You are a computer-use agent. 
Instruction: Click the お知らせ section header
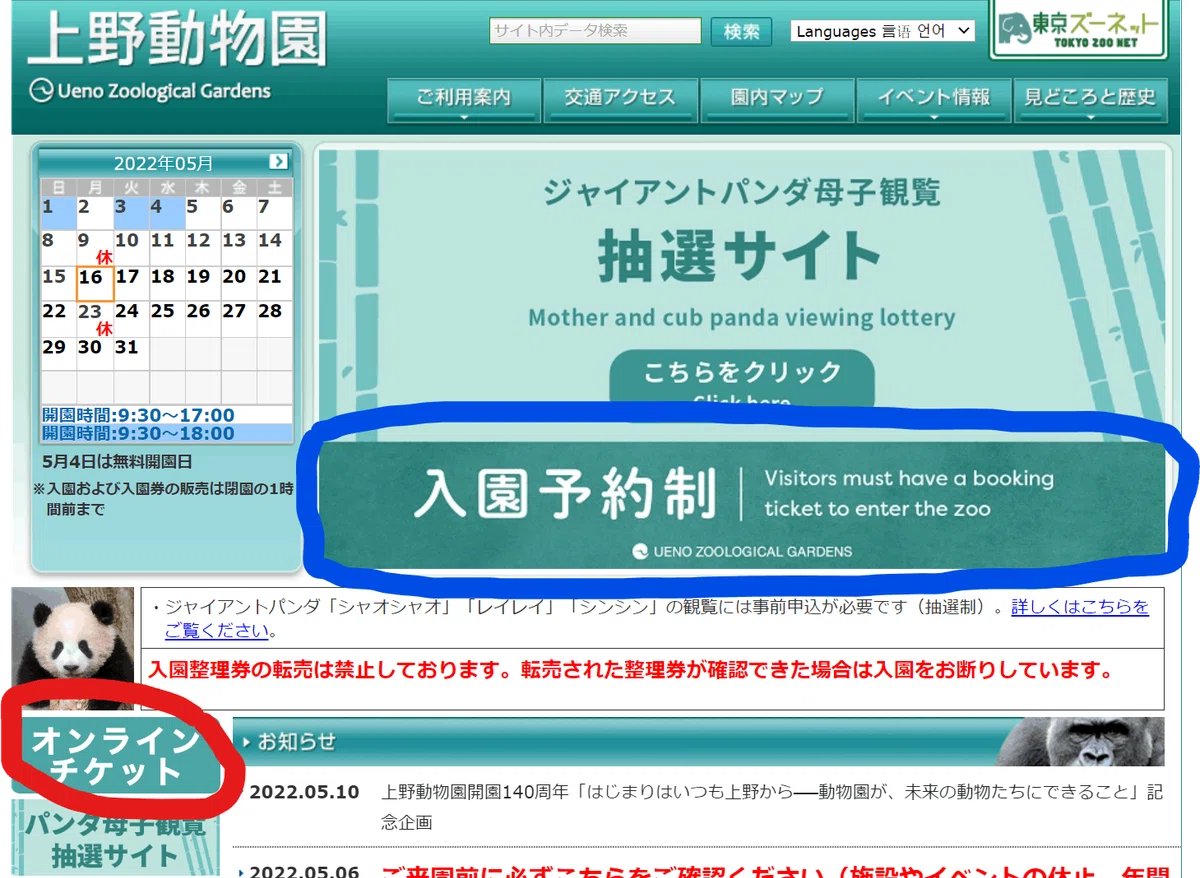(698, 742)
